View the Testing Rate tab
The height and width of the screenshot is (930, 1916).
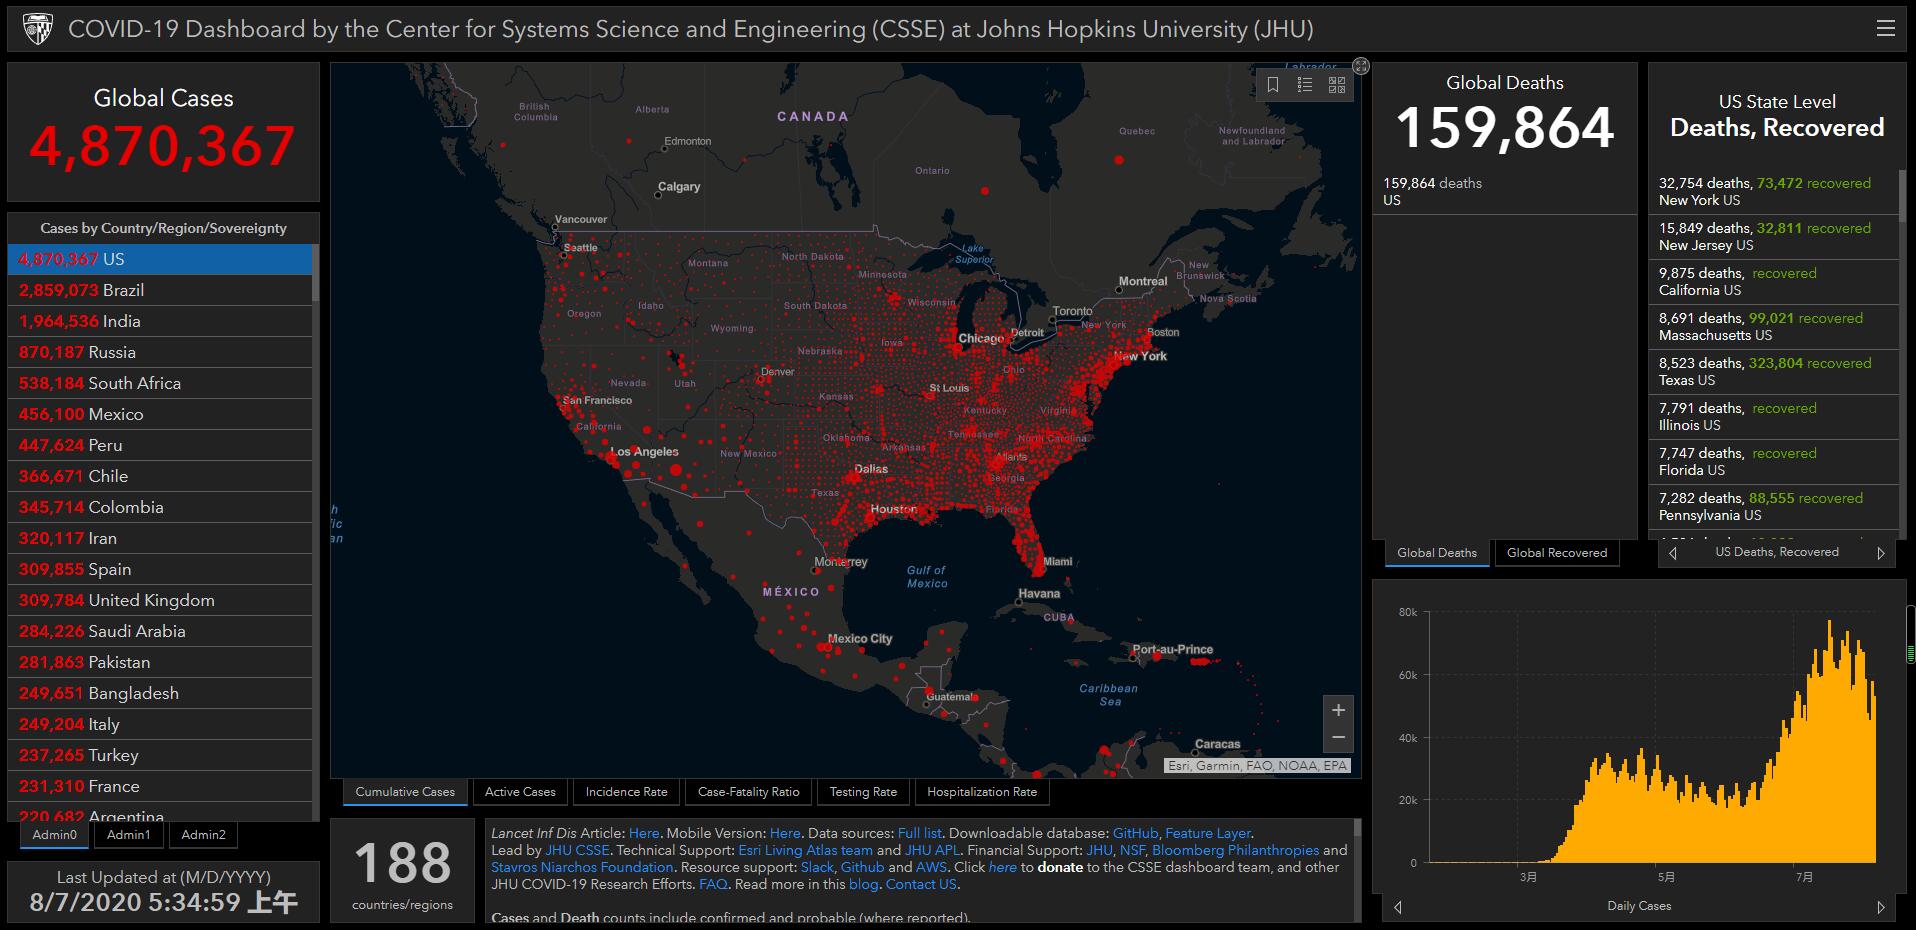863,792
